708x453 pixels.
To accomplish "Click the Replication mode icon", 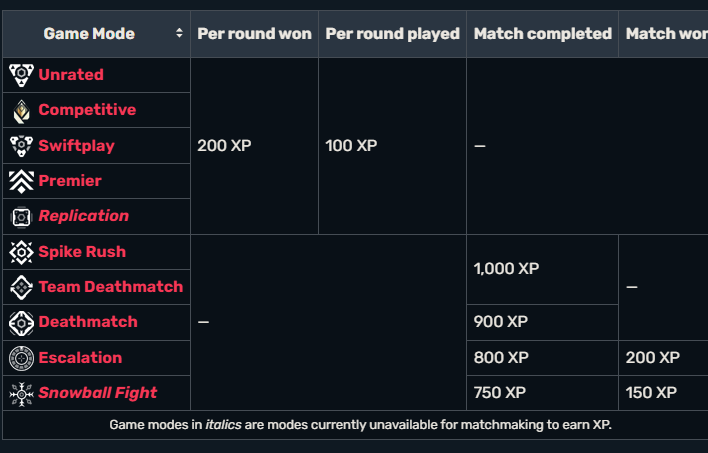I will point(21,217).
